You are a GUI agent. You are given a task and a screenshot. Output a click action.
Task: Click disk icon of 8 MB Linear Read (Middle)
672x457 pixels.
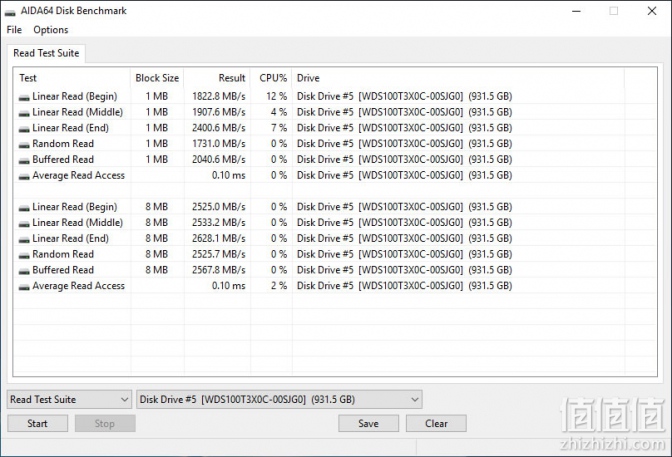pyautogui.click(x=24, y=224)
